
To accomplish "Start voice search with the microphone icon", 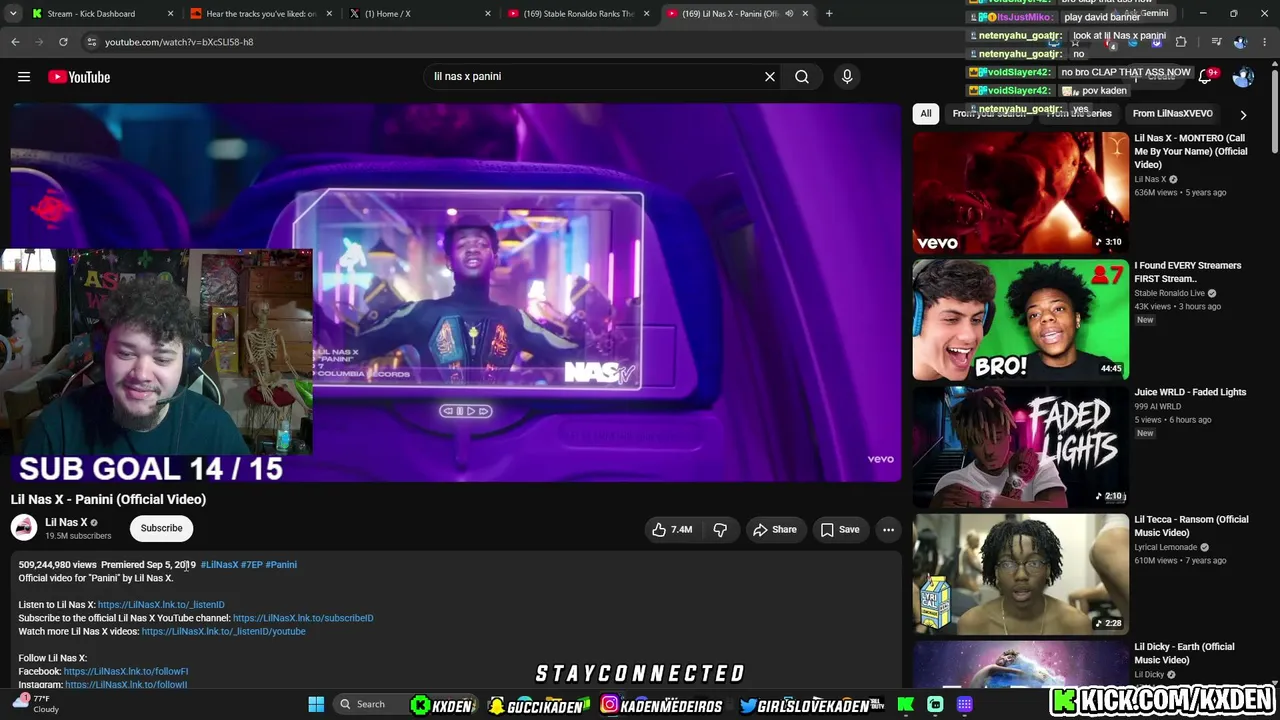I will (847, 77).
